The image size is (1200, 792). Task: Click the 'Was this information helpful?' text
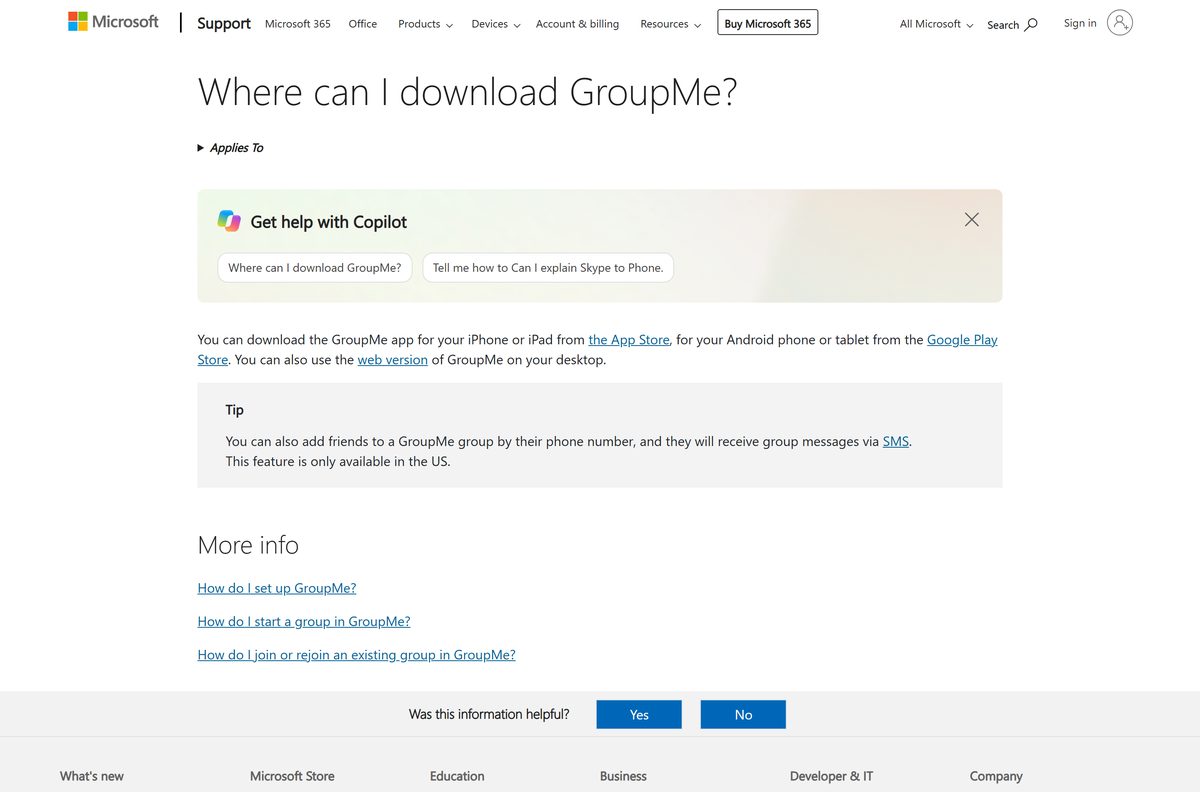[x=489, y=714]
